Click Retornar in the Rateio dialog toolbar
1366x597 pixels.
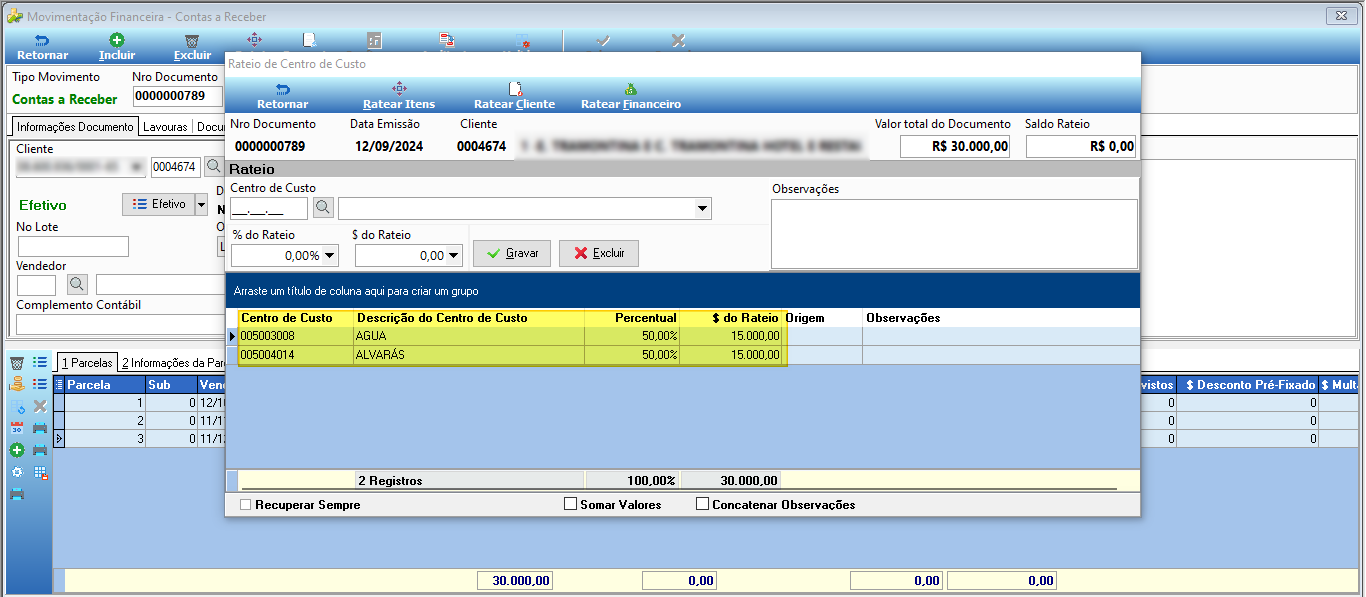click(x=282, y=96)
